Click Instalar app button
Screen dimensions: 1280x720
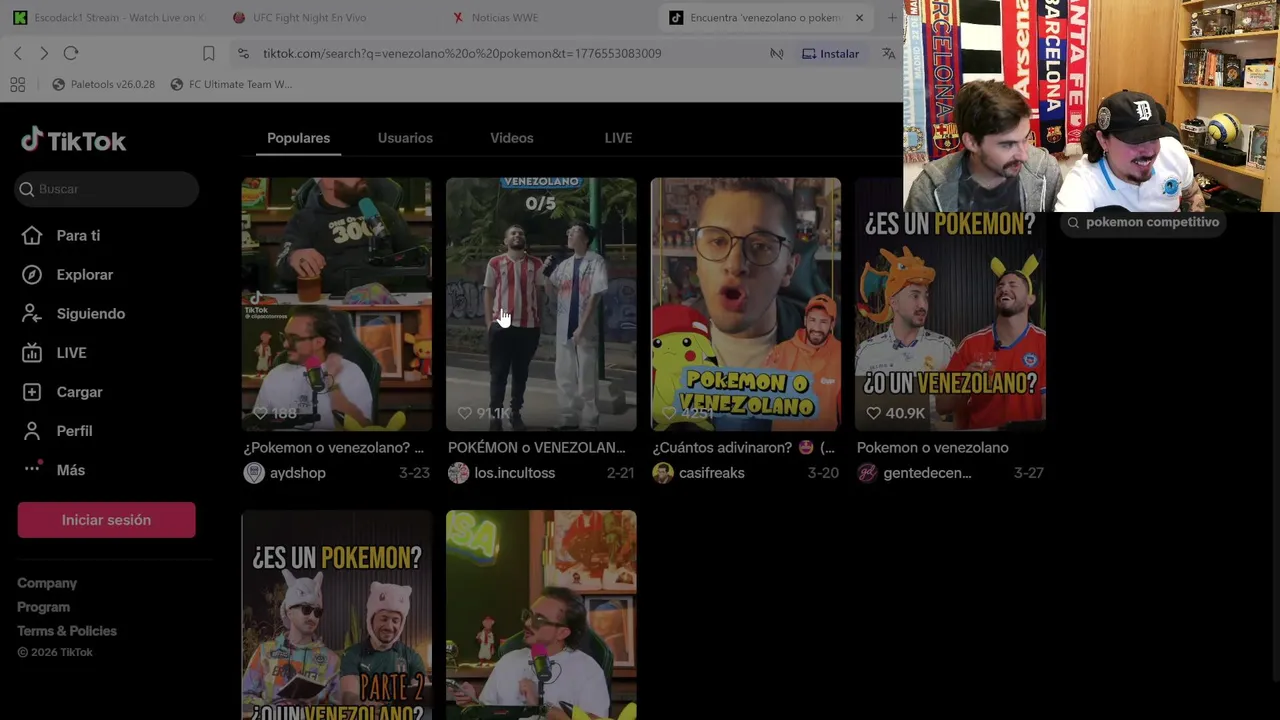coord(830,53)
